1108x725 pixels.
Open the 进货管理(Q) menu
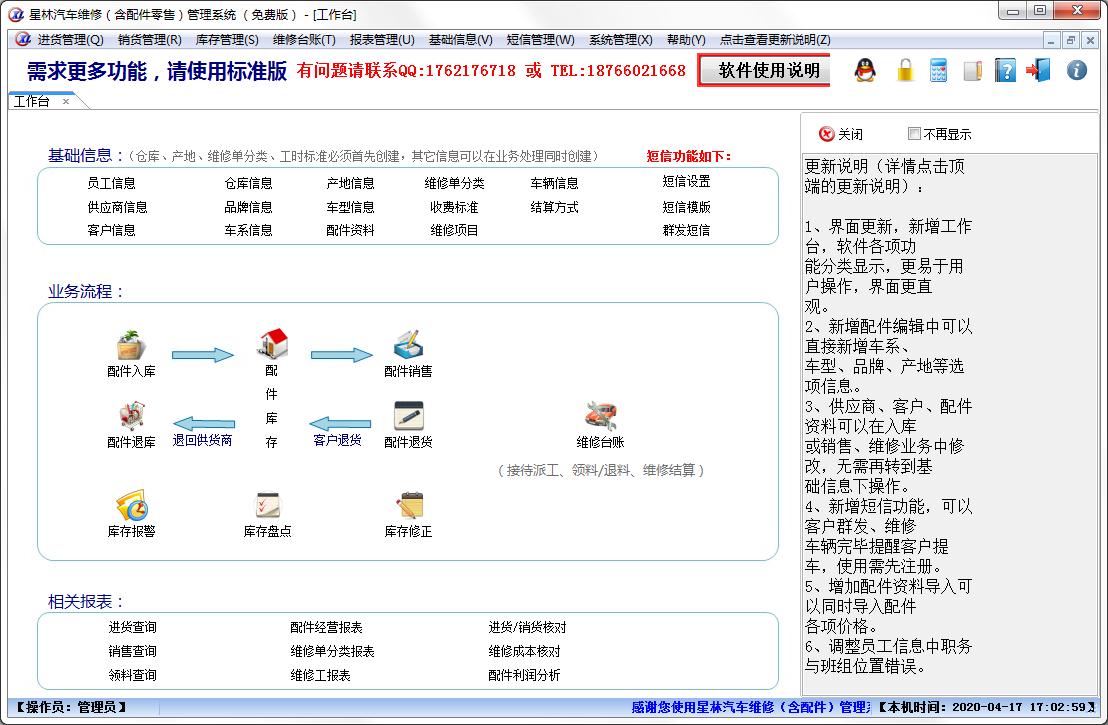point(70,40)
